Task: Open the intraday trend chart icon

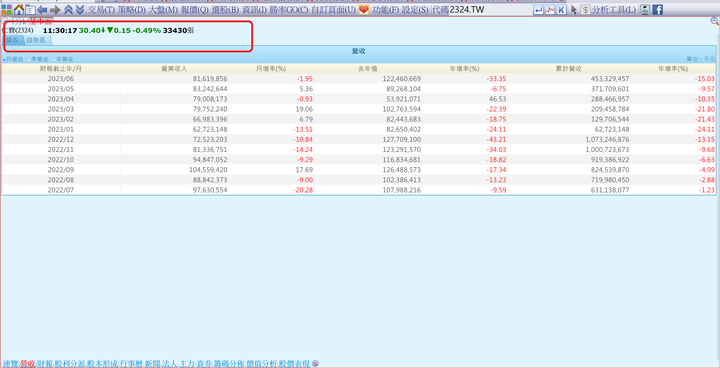Action: tap(550, 10)
